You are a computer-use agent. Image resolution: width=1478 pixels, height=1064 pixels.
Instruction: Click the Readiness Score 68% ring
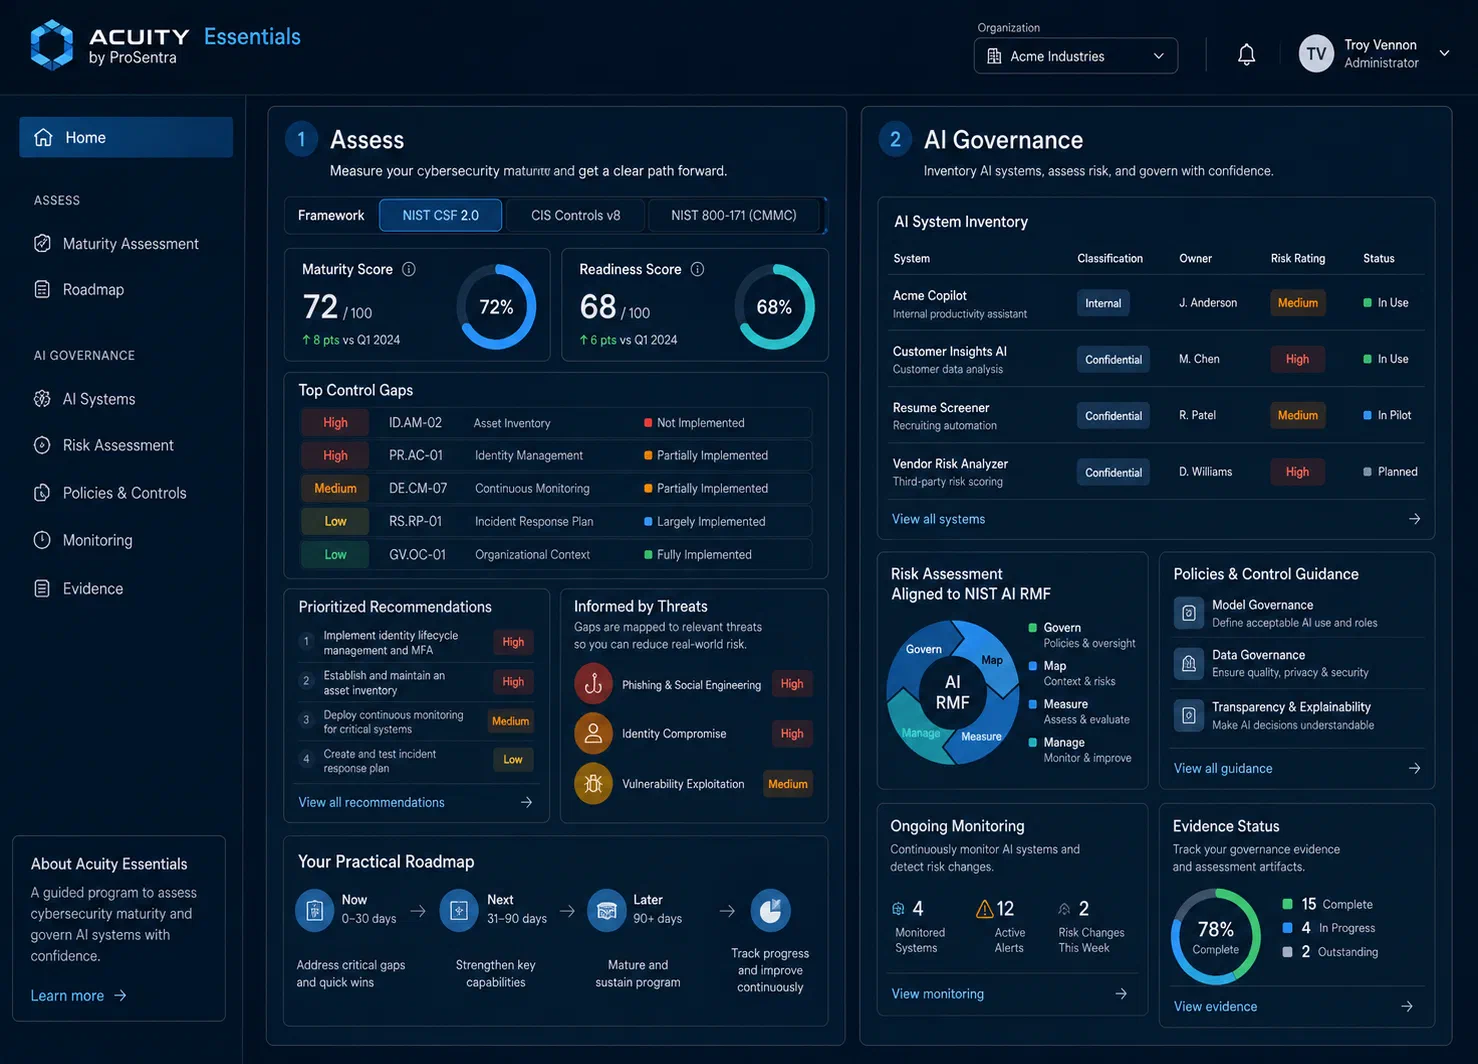point(774,307)
